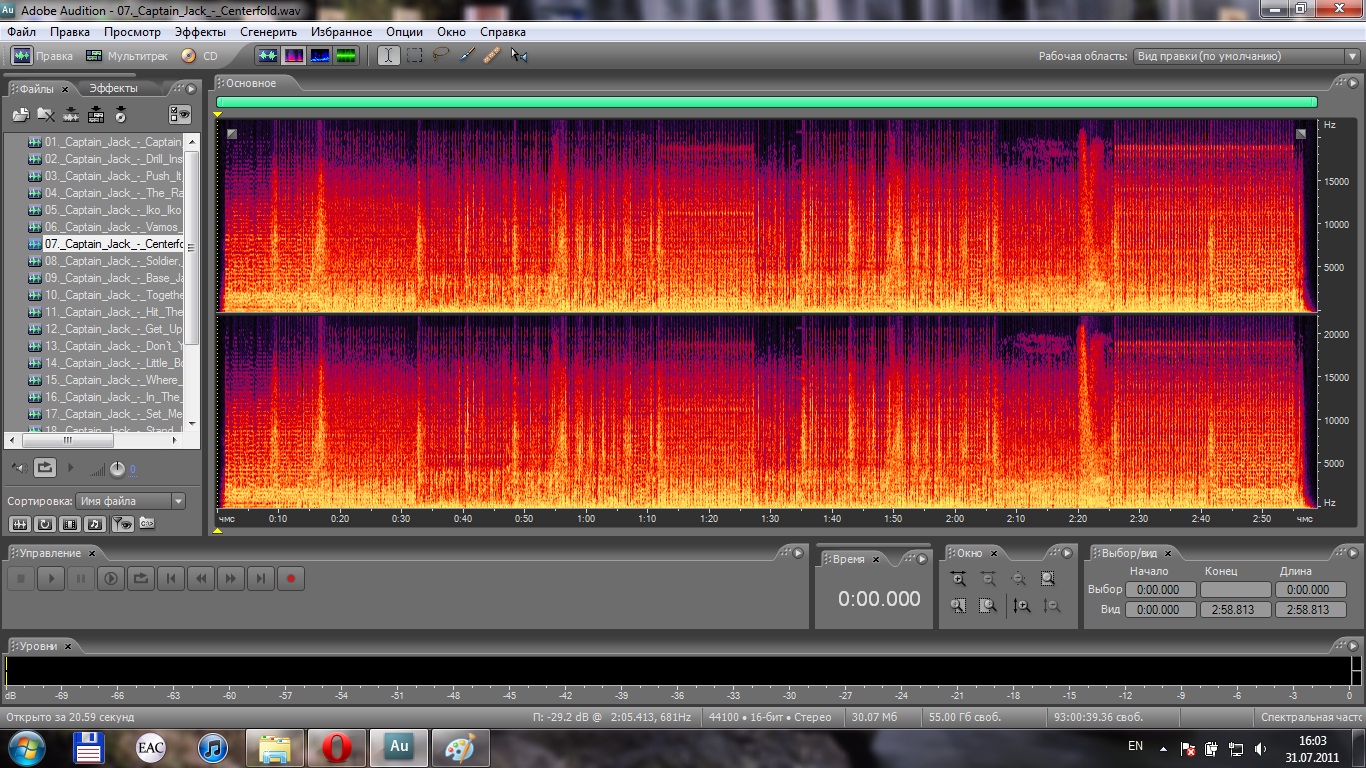Select the Effects Paintbrush tool

coord(466,56)
